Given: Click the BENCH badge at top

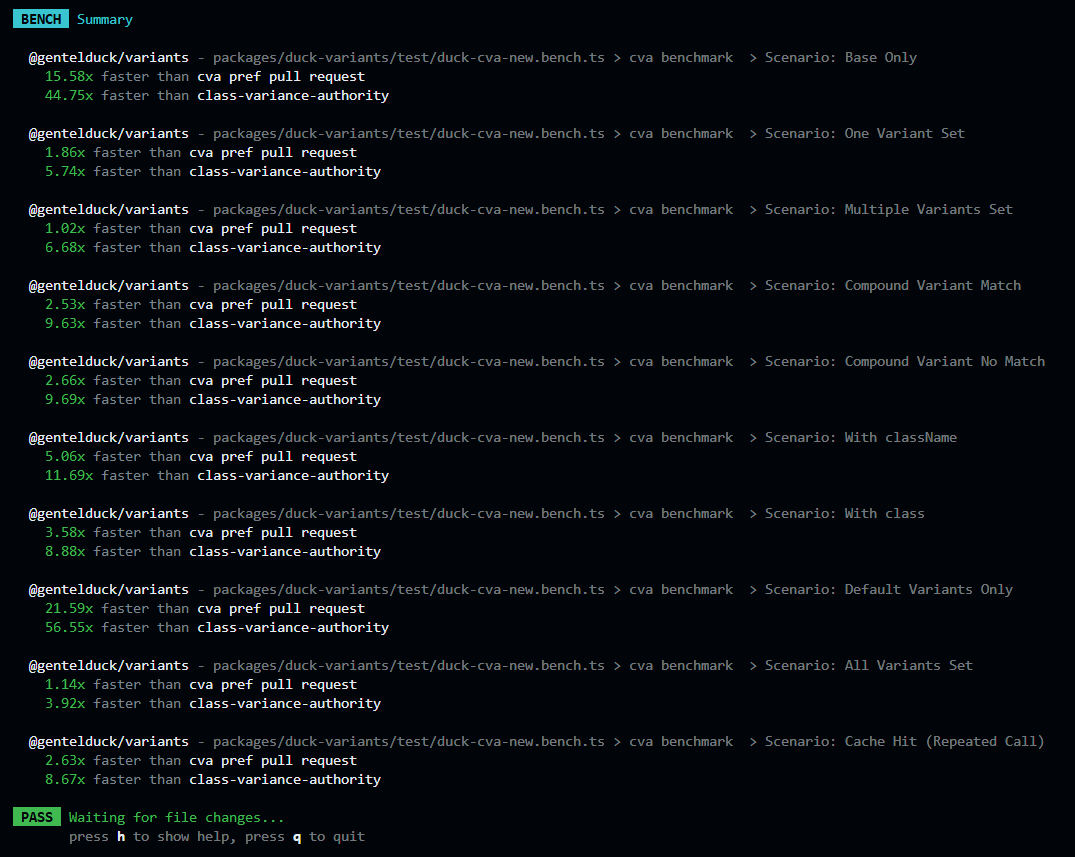Looking at the screenshot, I should point(40,19).
